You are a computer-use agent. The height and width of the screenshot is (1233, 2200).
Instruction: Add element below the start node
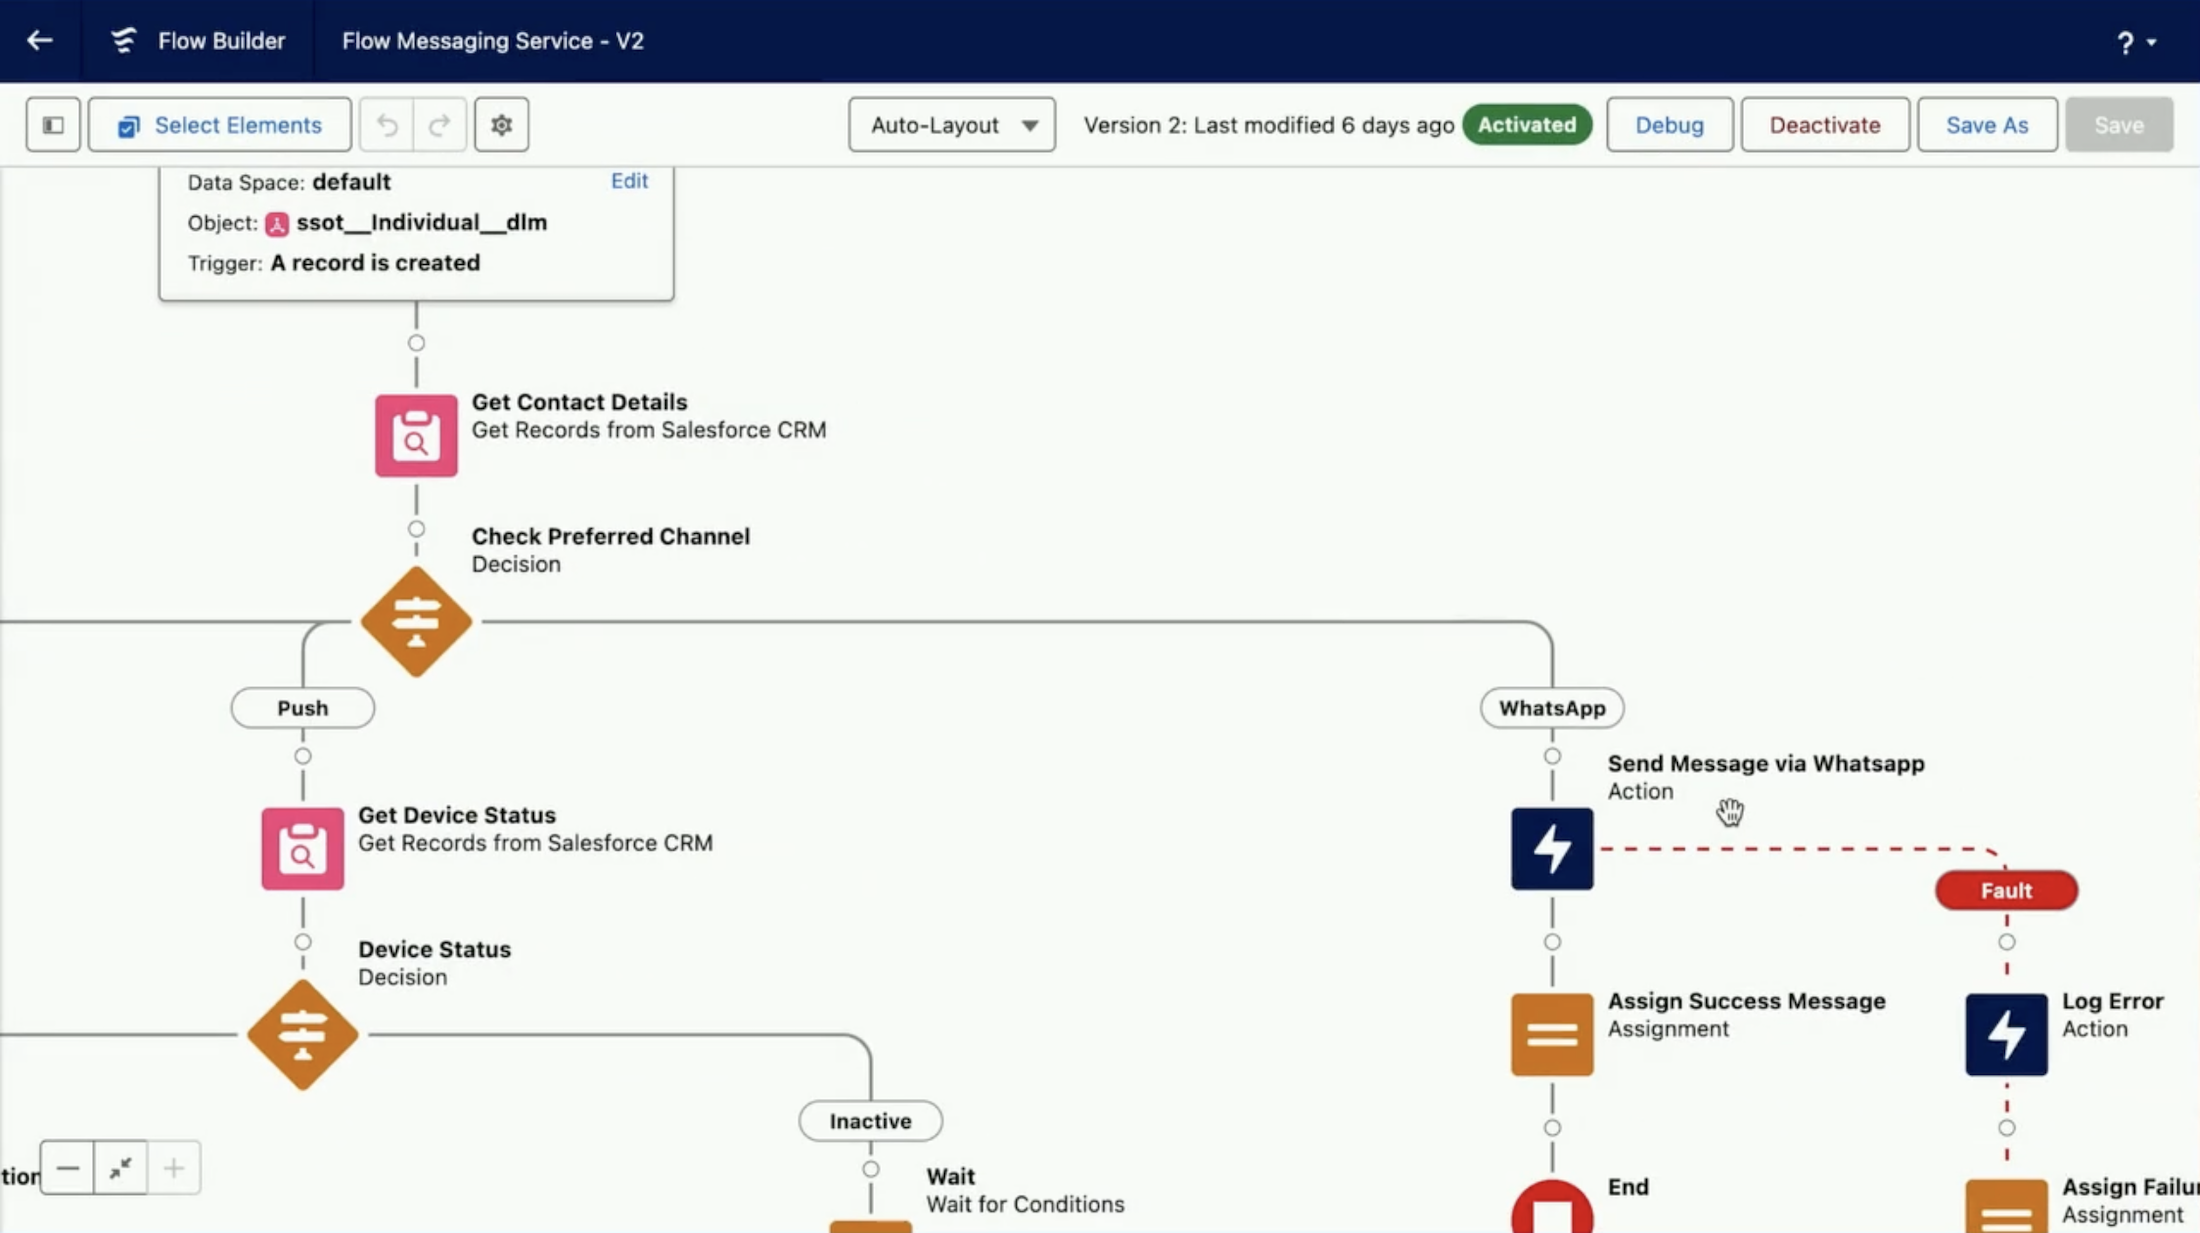pos(416,343)
